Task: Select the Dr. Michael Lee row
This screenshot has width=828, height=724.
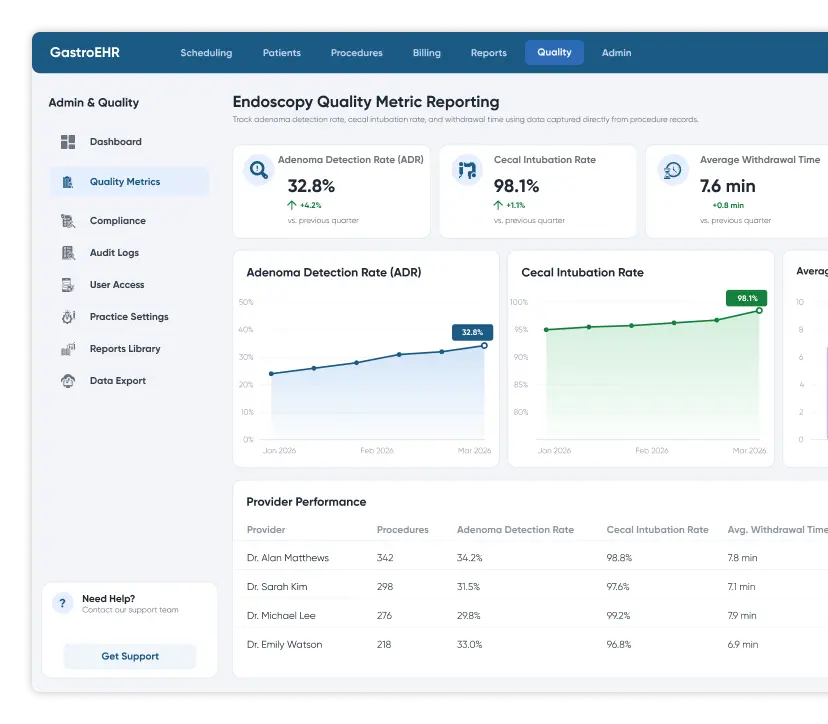Action: 530,616
